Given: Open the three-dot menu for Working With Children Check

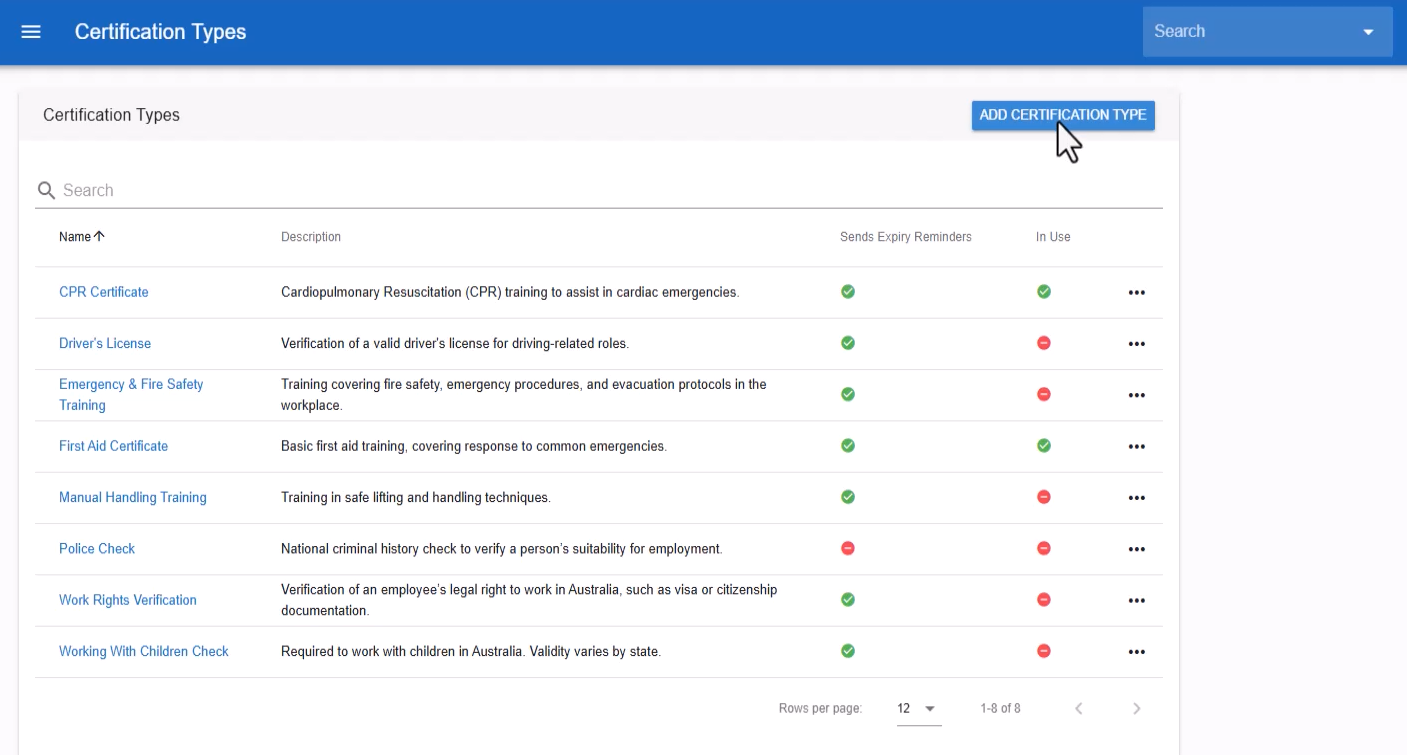Looking at the screenshot, I should point(1136,652).
